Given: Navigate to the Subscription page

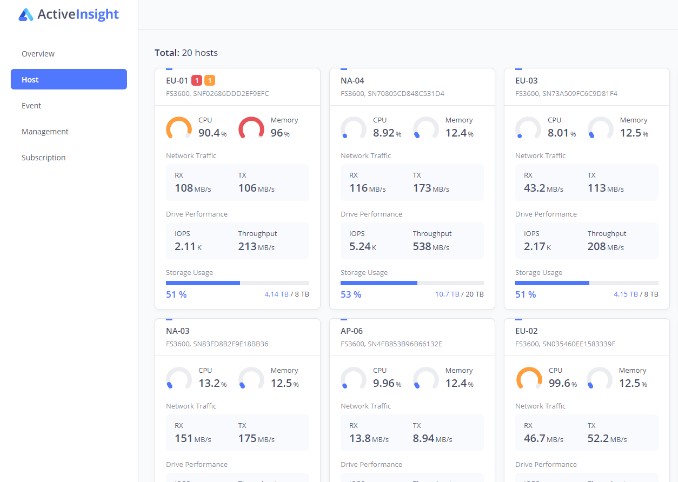Looking at the screenshot, I should pyautogui.click(x=44, y=157).
